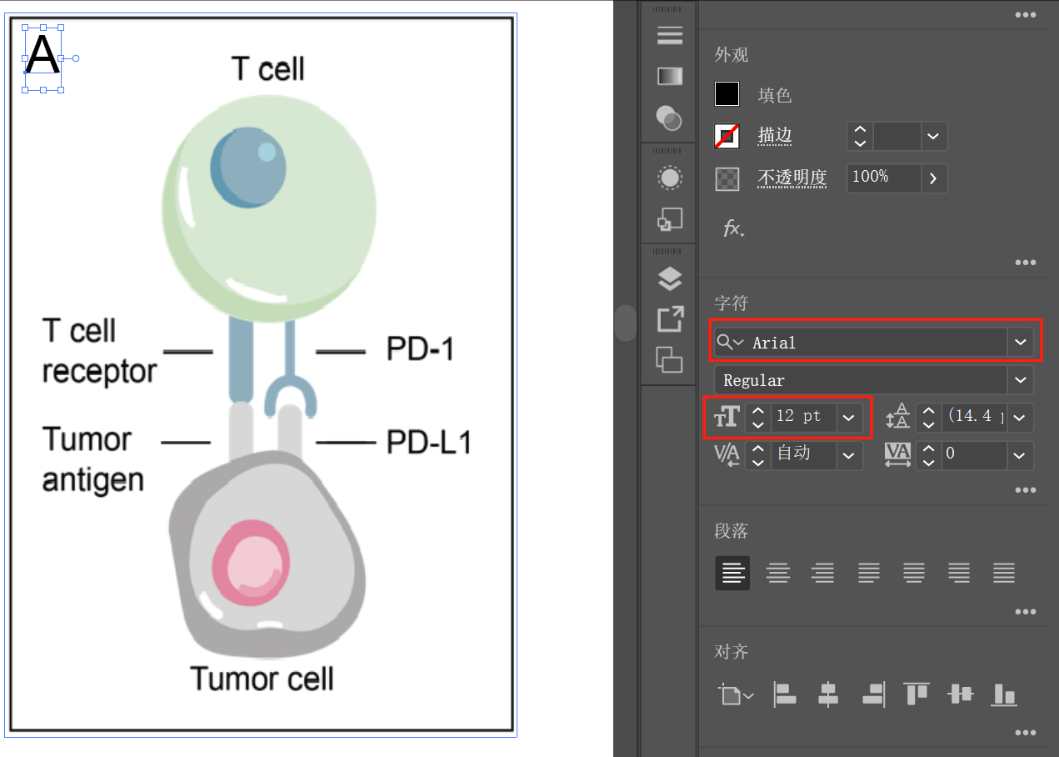Open the collapsed panel menu hamburger icon

click(x=669, y=36)
